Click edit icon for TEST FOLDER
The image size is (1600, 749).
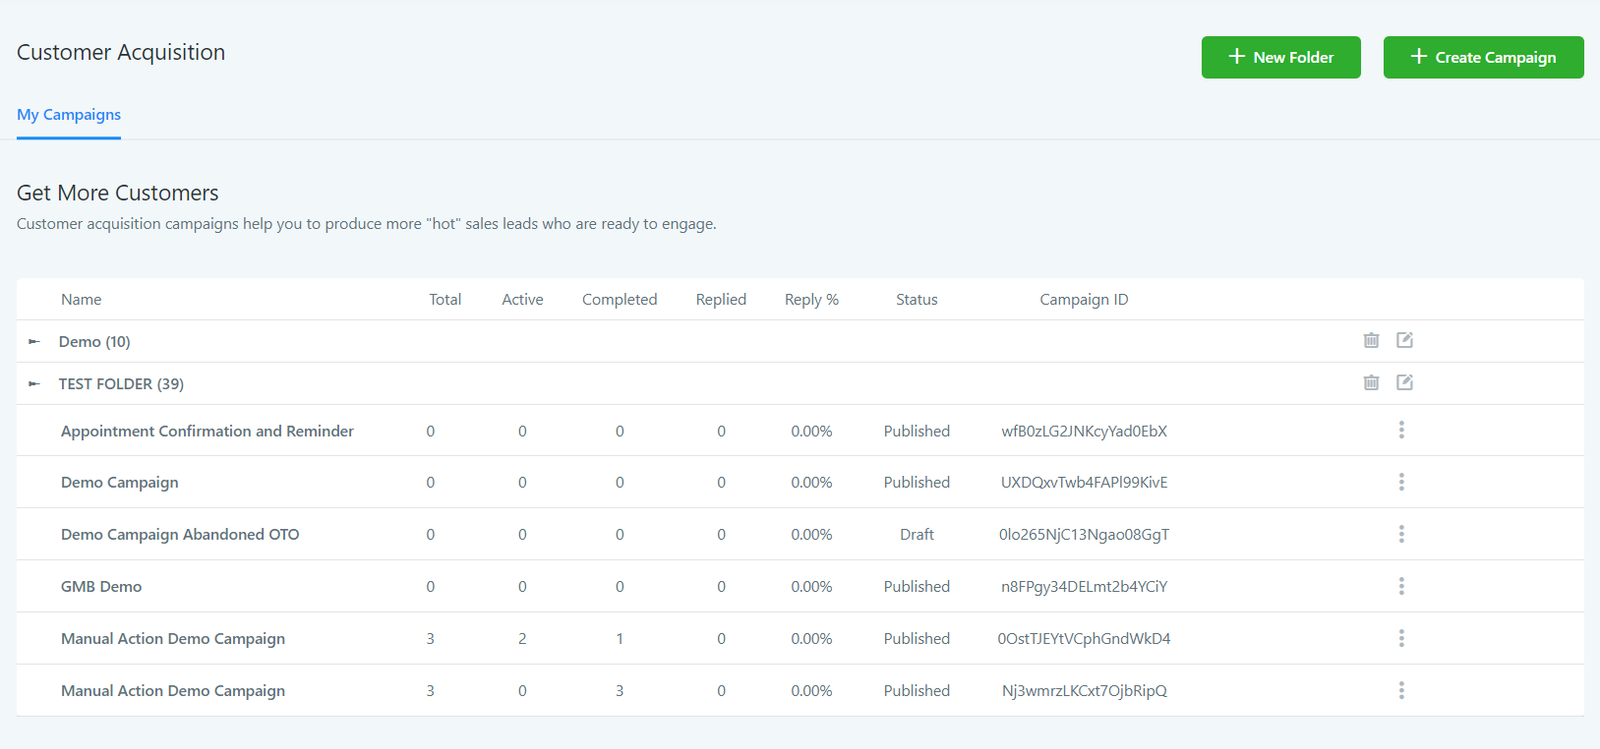1404,383
